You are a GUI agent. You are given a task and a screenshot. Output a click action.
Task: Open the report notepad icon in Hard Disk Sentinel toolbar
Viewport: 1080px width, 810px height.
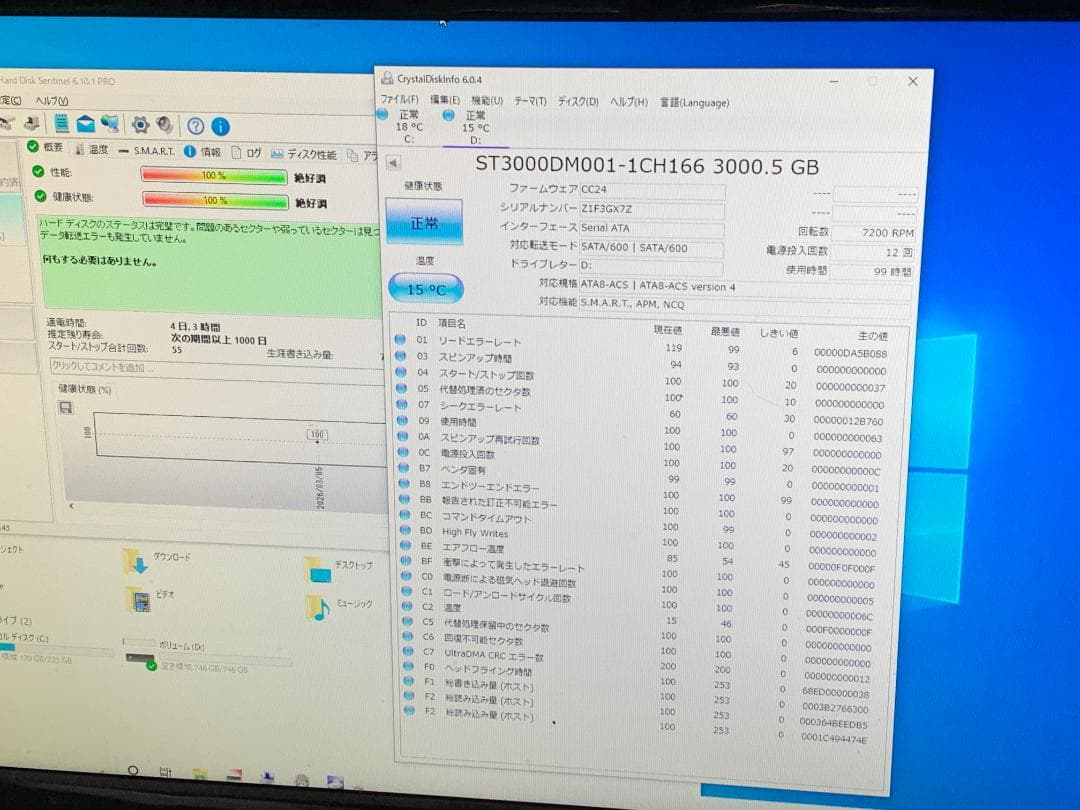[x=61, y=123]
